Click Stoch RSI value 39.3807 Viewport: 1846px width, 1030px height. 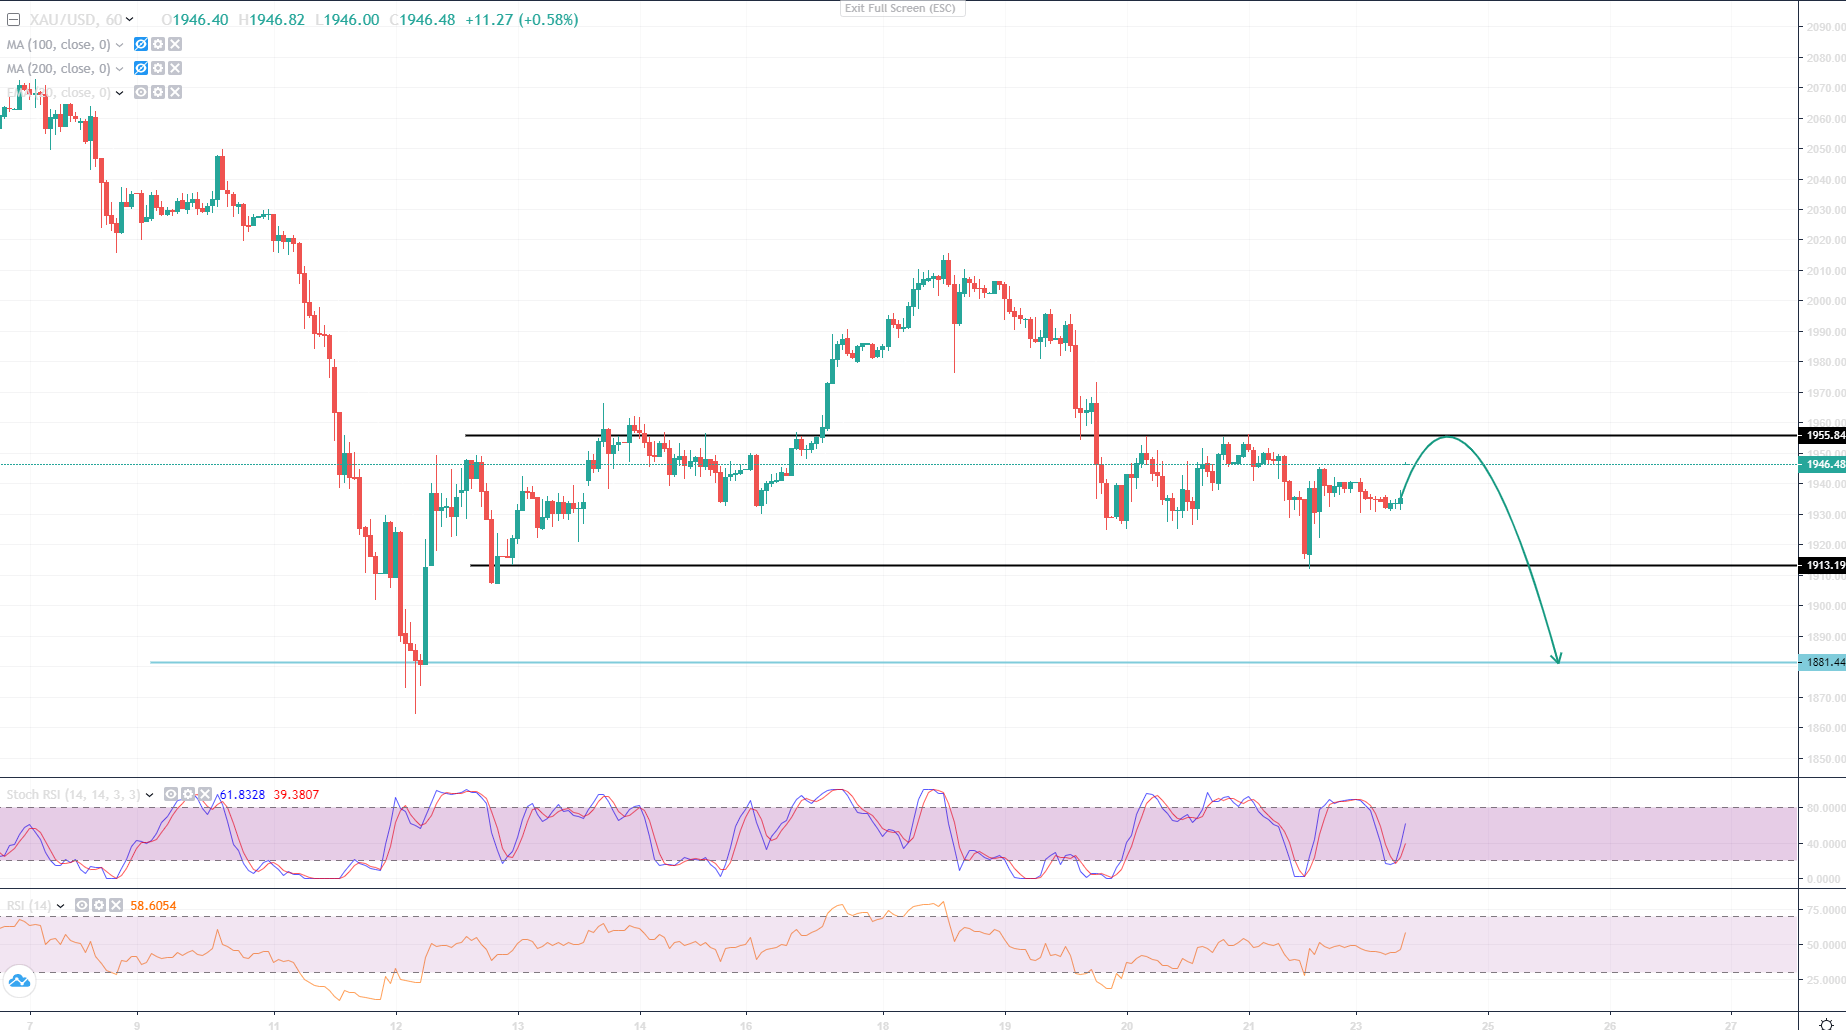[x=296, y=795]
